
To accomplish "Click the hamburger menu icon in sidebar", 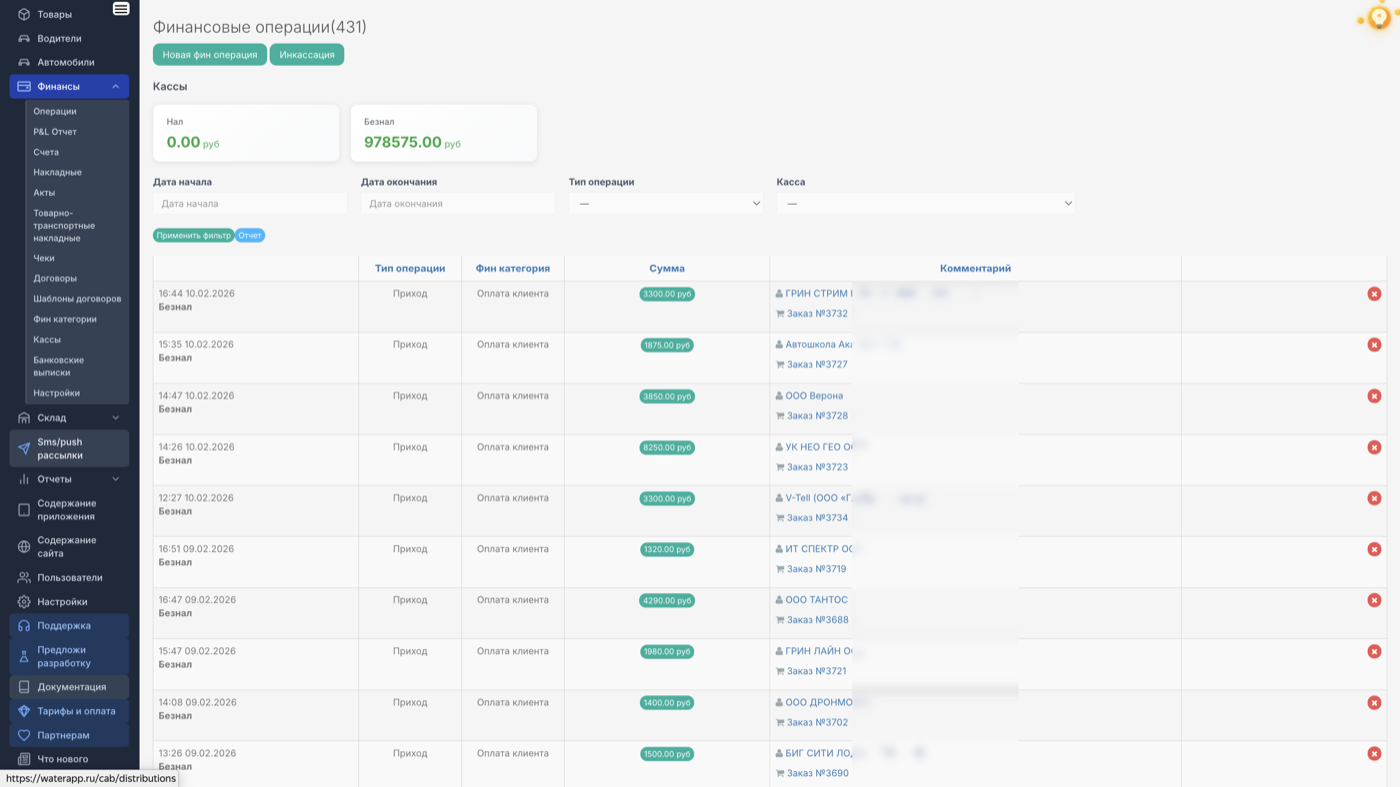I will point(121,9).
